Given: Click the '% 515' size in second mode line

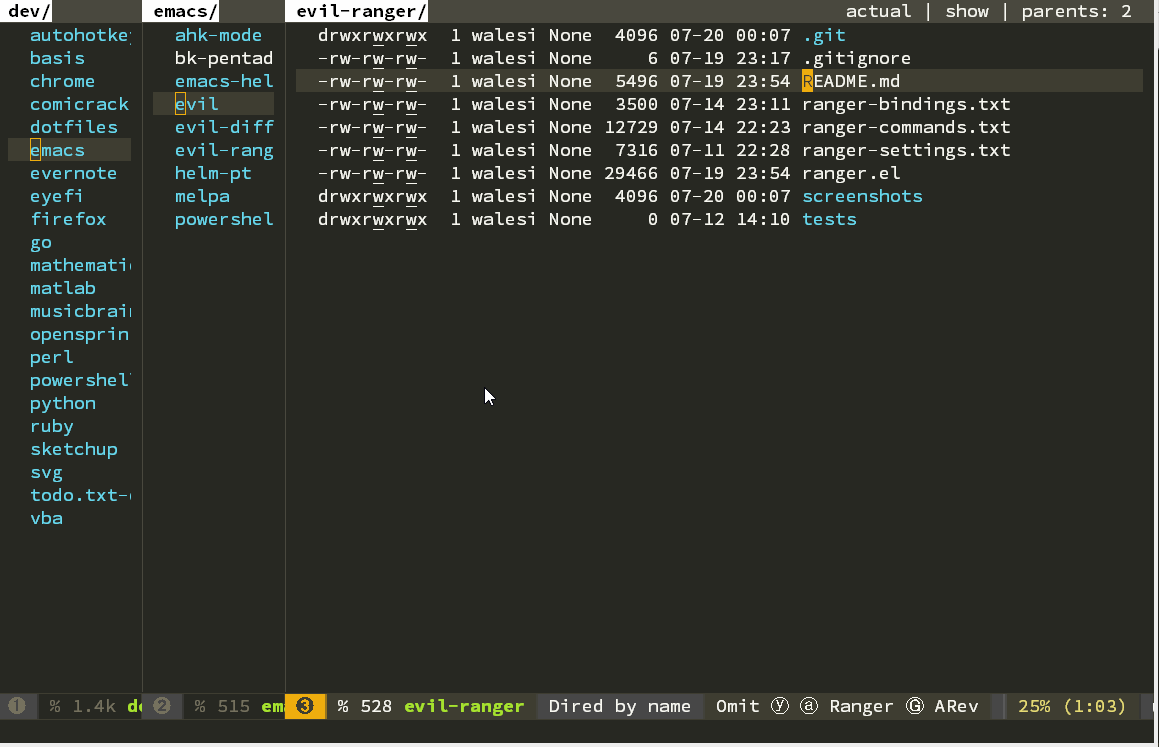Looking at the screenshot, I should click(222, 706).
